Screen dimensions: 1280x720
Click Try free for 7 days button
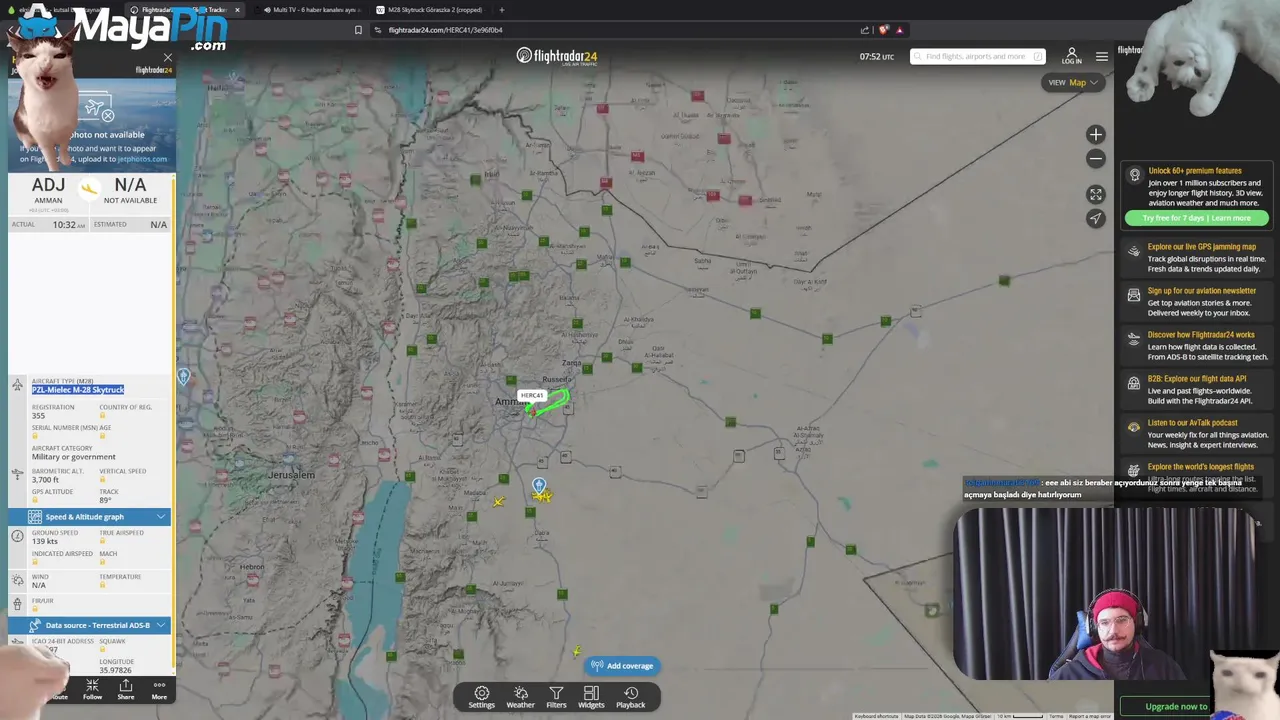click(1196, 218)
